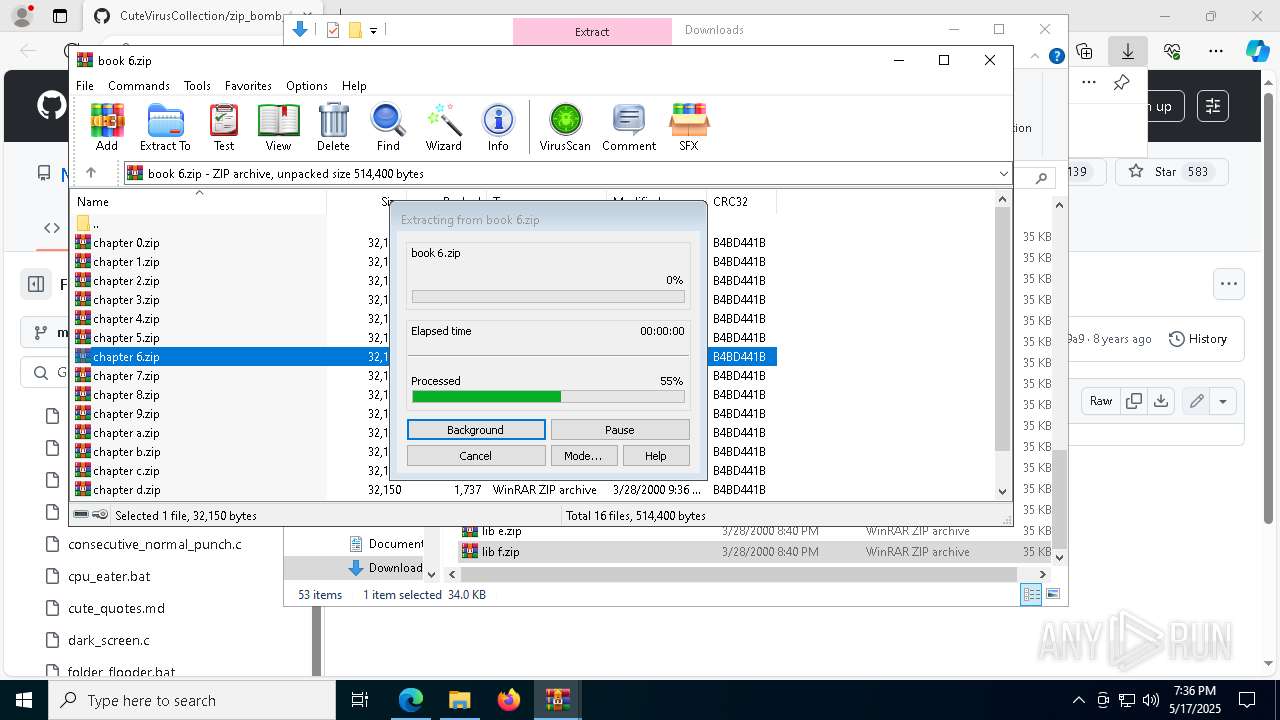
Task: Click the Mode... button
Action: (583, 456)
